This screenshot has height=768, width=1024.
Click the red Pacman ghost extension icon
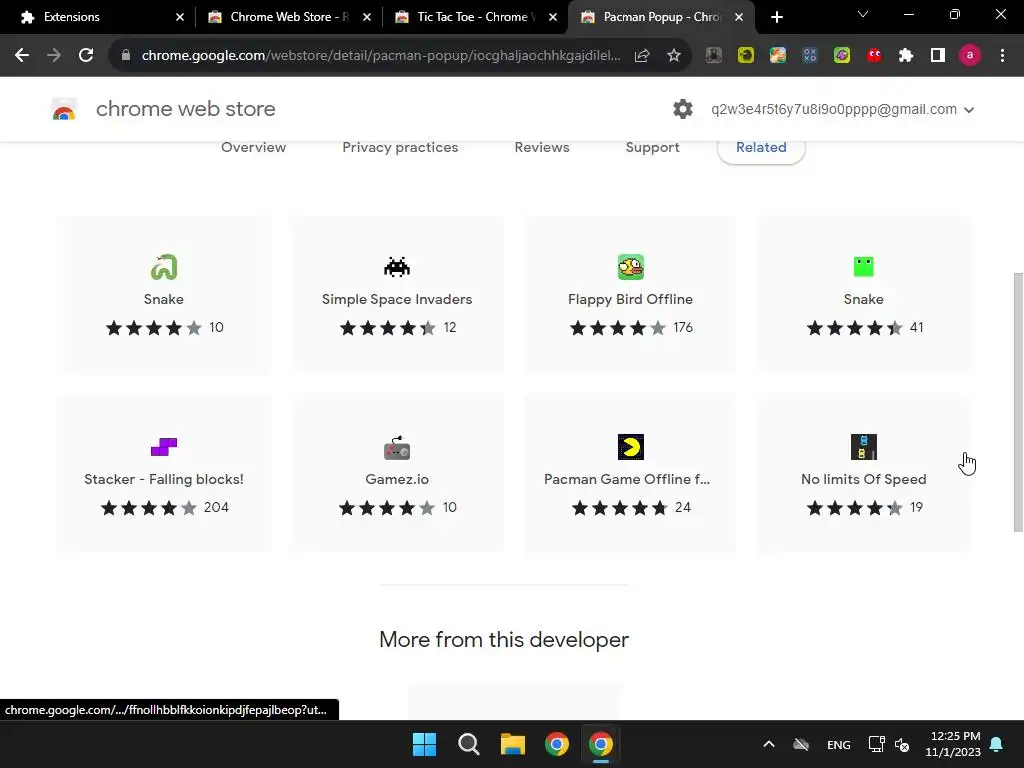[x=874, y=56]
